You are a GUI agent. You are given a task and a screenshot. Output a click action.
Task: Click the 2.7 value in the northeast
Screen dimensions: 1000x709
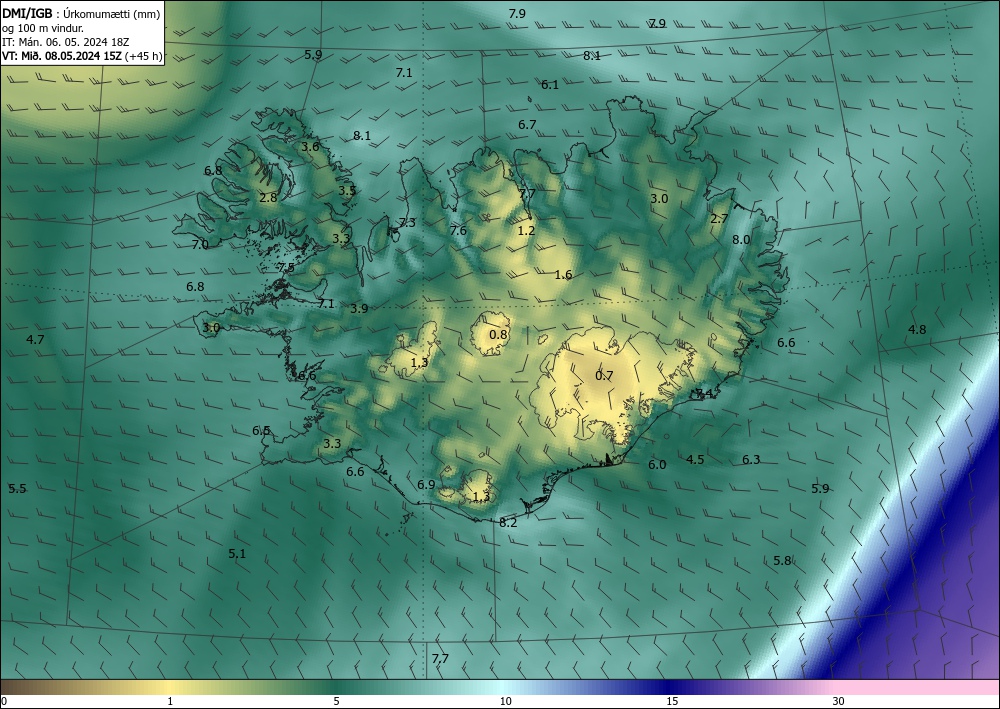(x=719, y=219)
